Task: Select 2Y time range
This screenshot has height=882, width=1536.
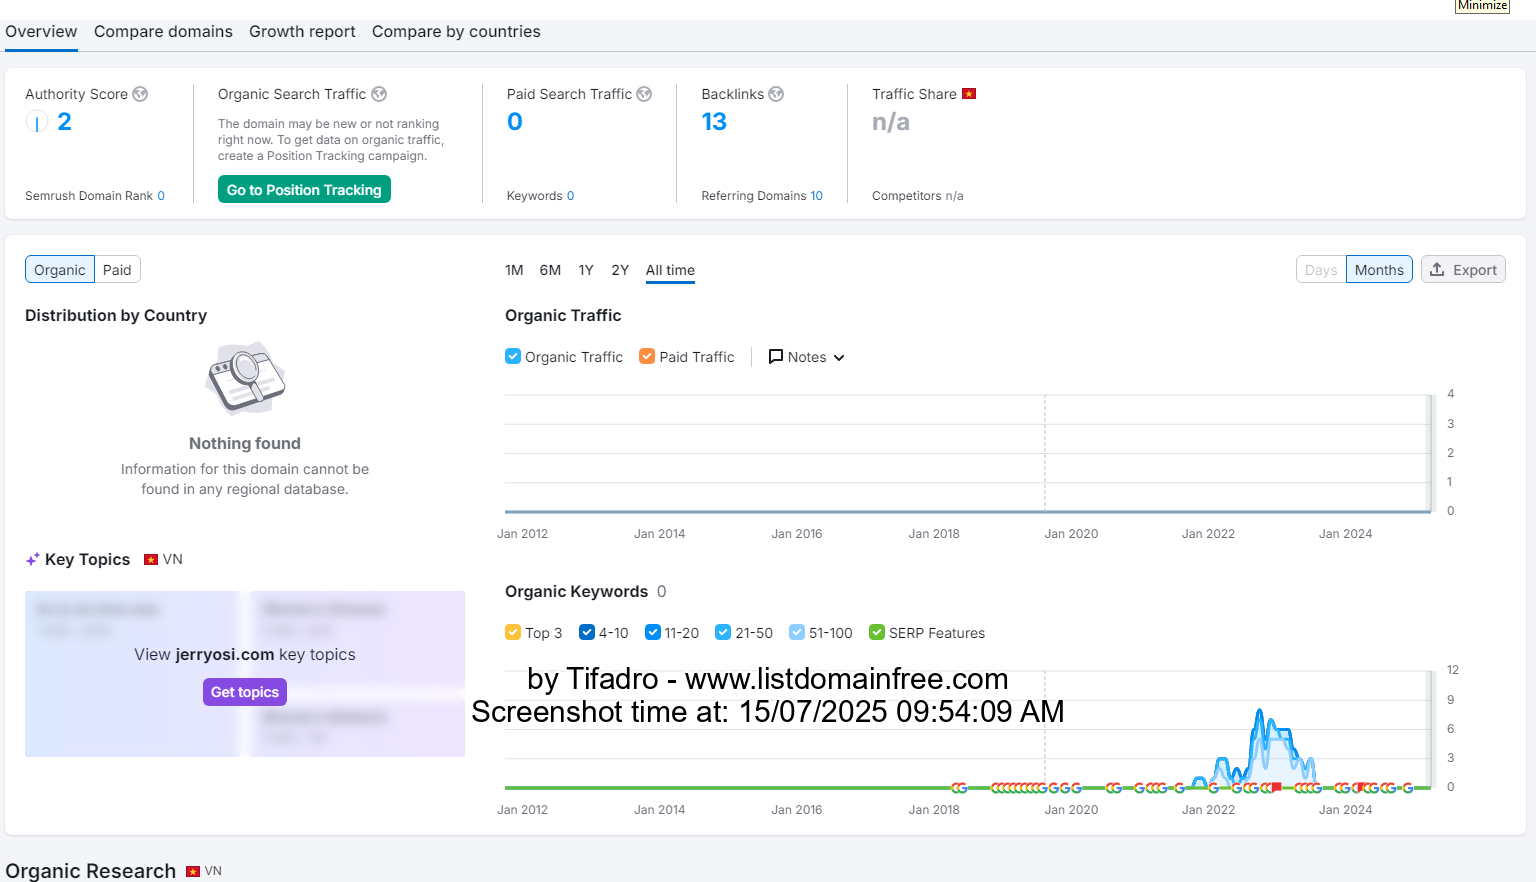Action: (x=620, y=270)
